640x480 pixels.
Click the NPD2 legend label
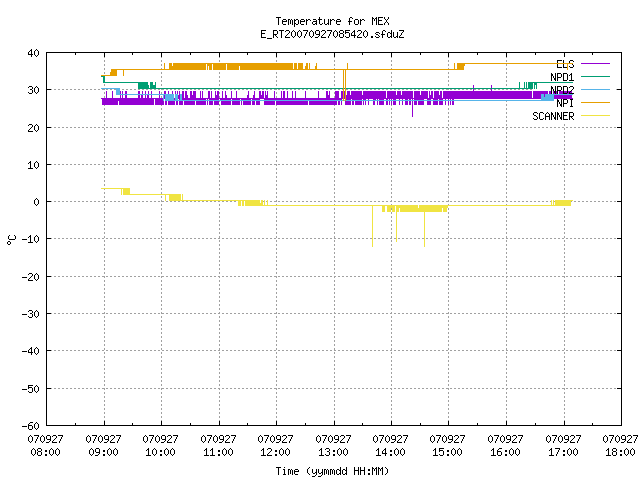click(x=562, y=90)
